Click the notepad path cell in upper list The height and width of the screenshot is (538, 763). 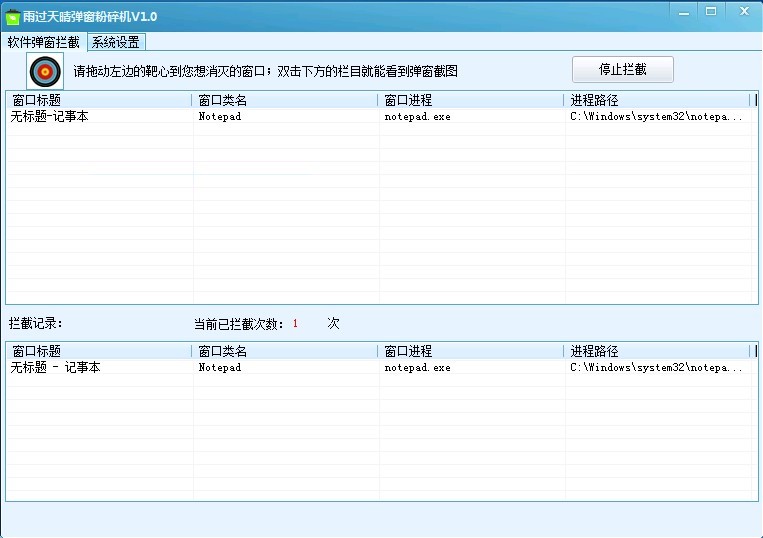[x=656, y=116]
